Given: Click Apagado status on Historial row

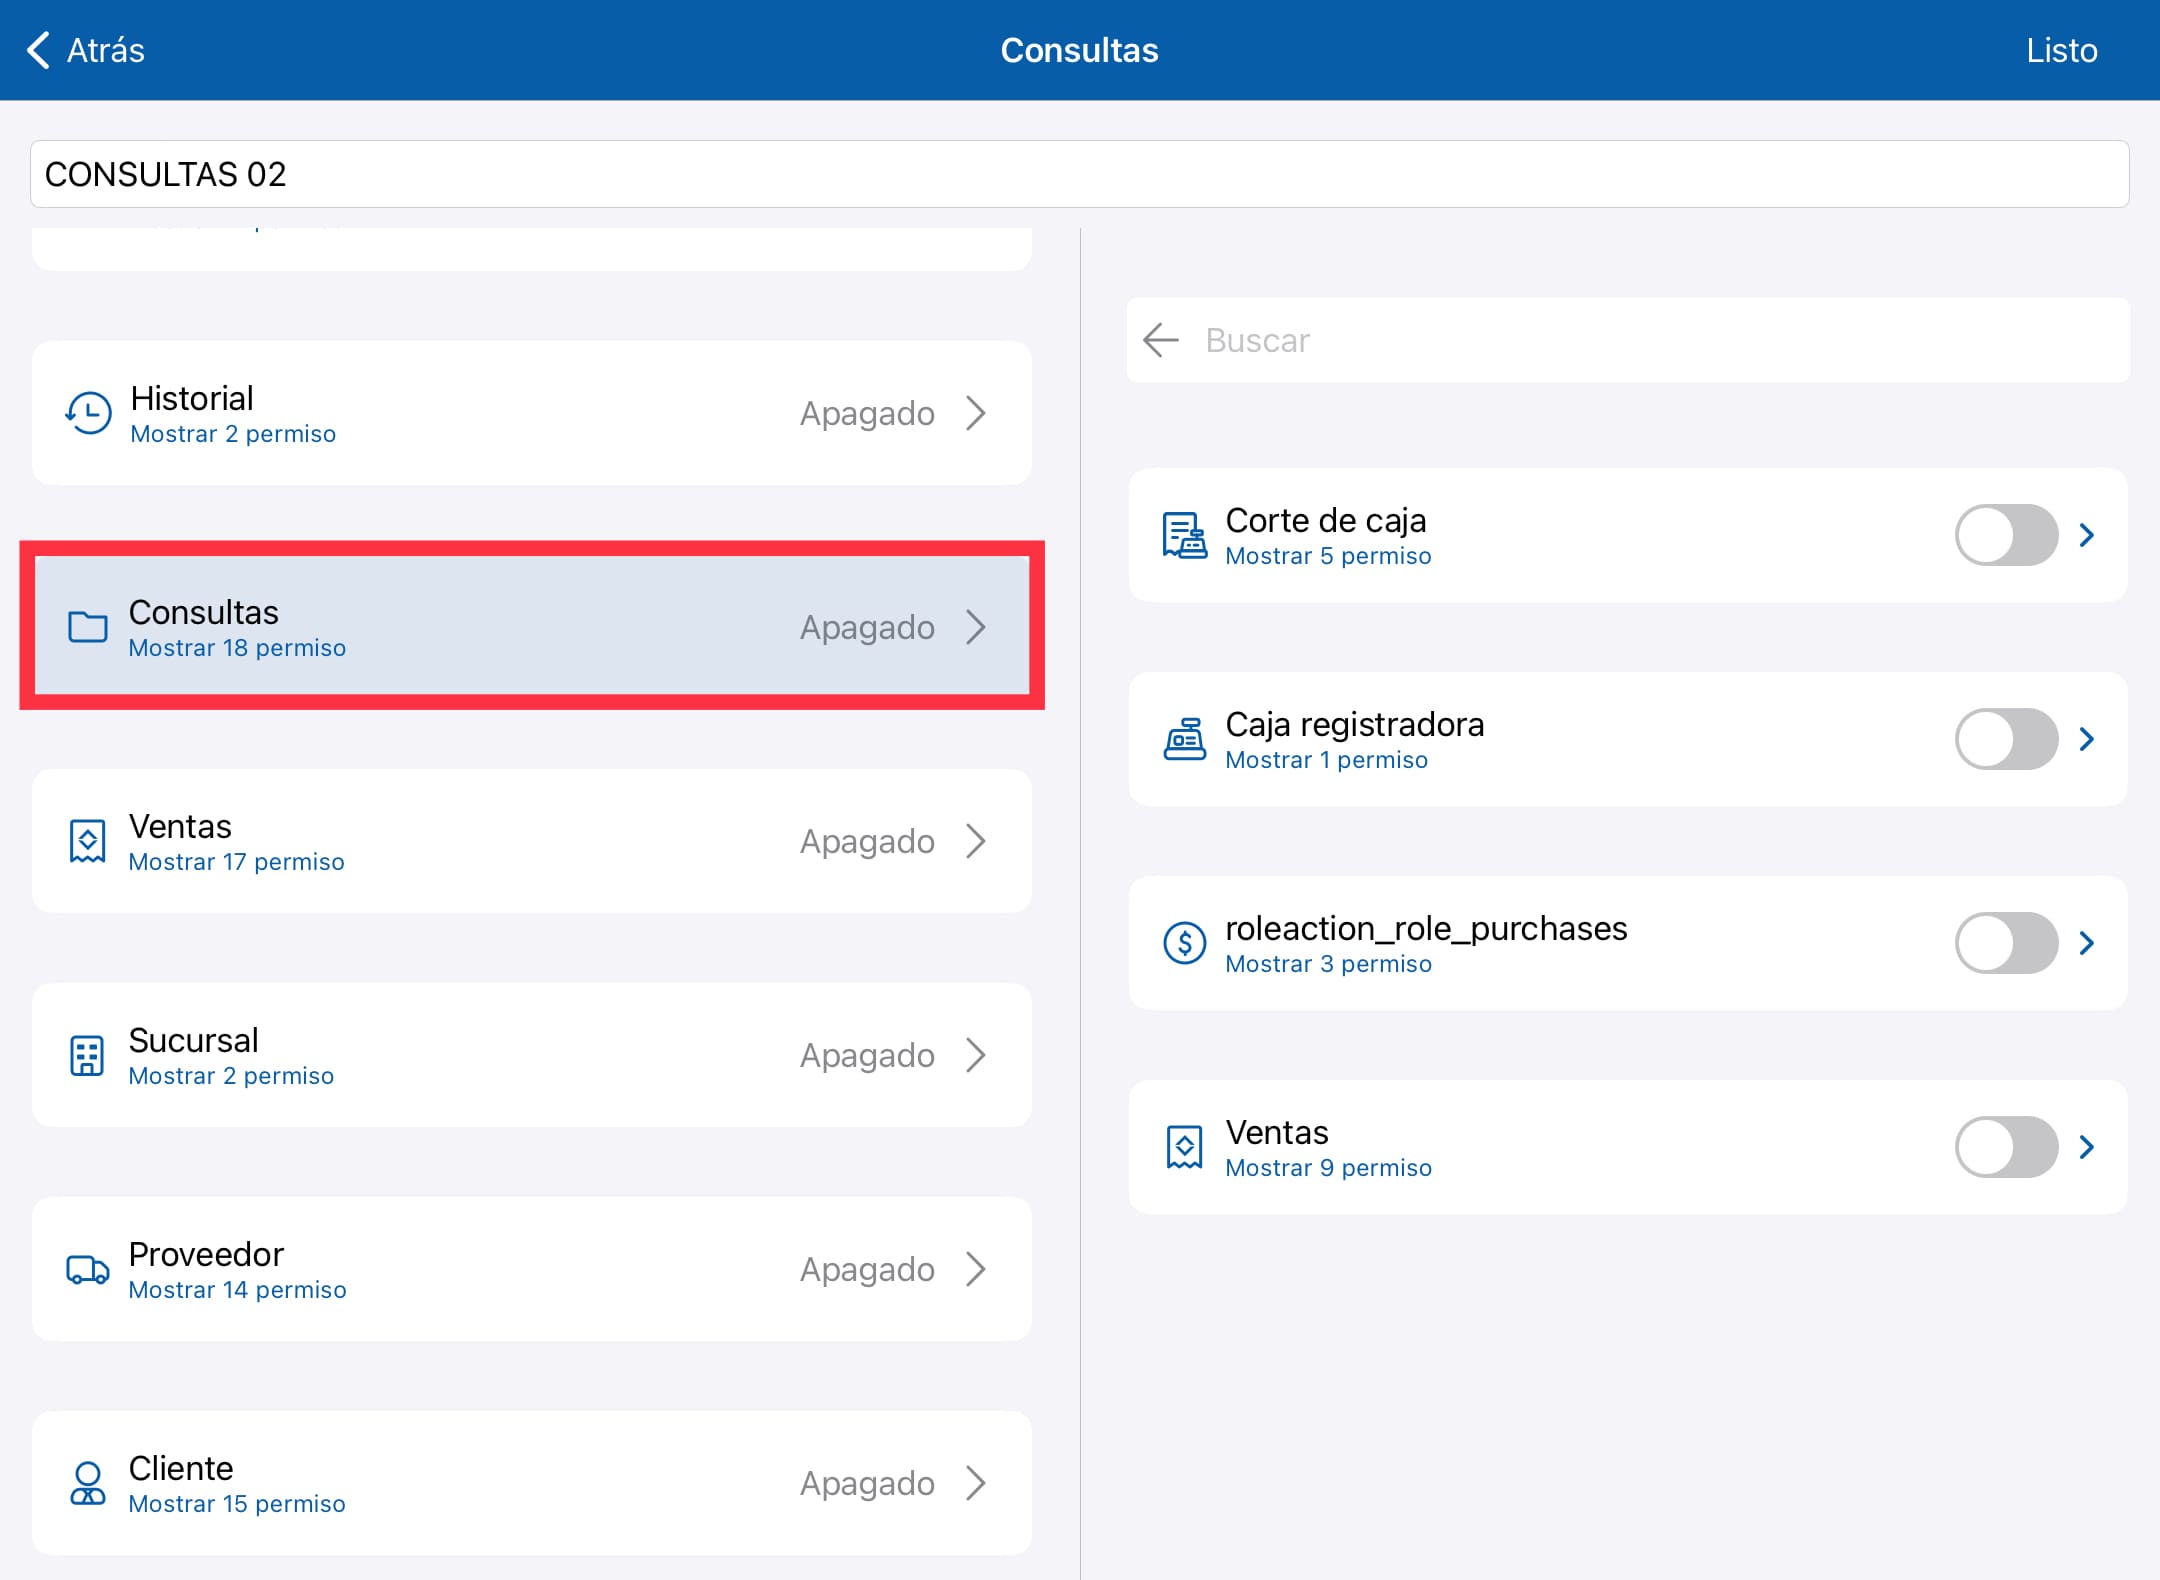Looking at the screenshot, I should coord(867,413).
